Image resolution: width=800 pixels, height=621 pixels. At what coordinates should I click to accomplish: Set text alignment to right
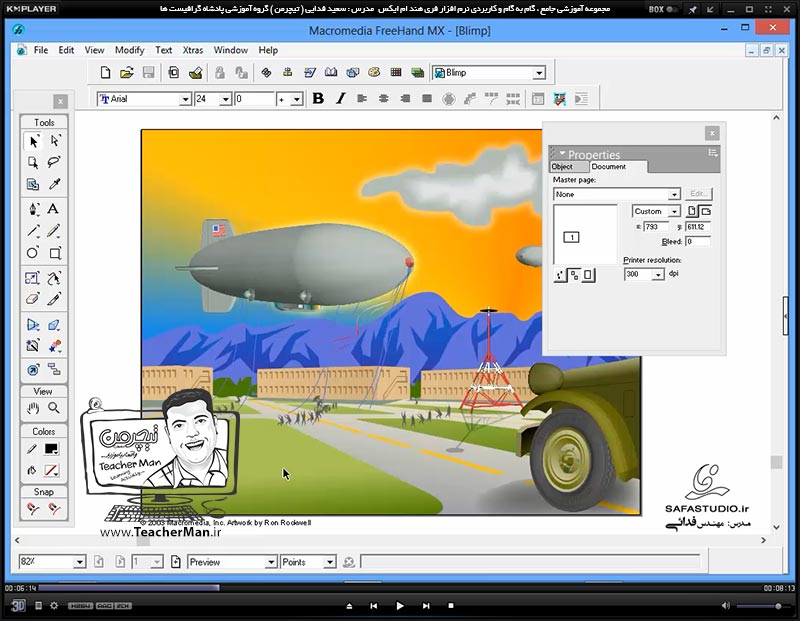[x=405, y=98]
